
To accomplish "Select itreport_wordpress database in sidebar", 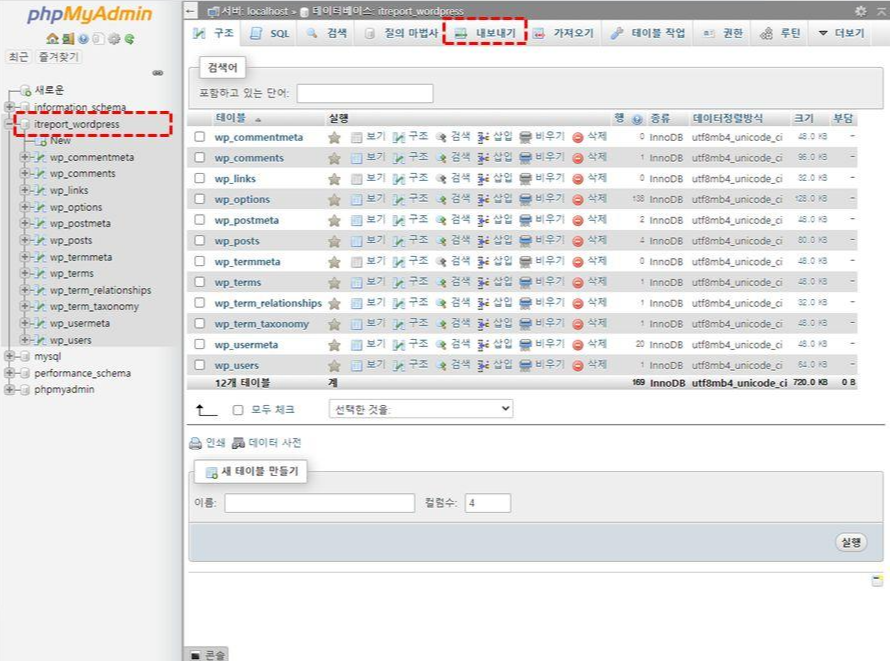I will 77,124.
